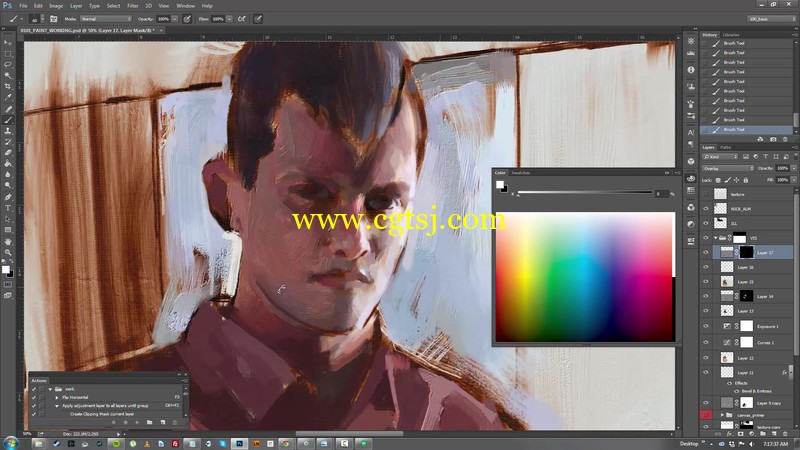The image size is (800, 450).
Task: Select the Horizontal Type tool
Action: pos(8,208)
